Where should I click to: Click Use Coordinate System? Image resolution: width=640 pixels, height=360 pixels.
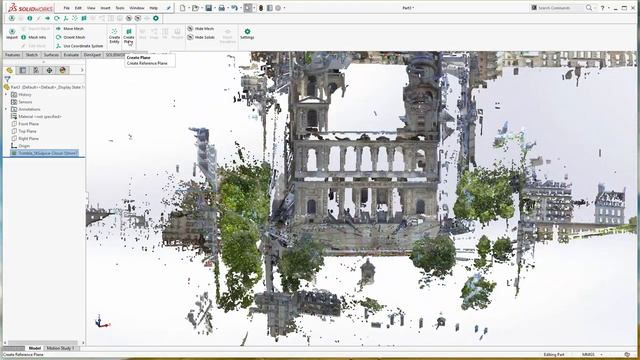coord(79,46)
